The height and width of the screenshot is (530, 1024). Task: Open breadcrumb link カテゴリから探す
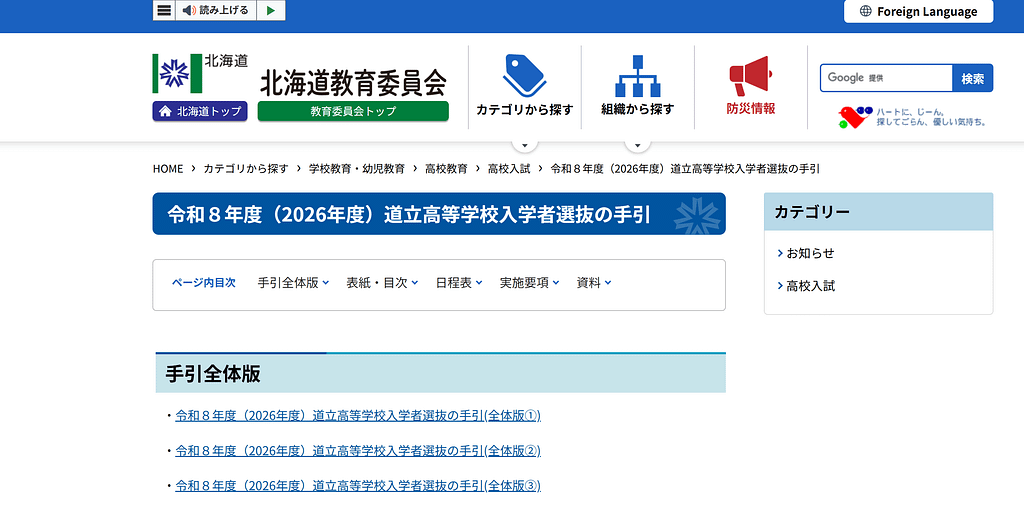246,168
